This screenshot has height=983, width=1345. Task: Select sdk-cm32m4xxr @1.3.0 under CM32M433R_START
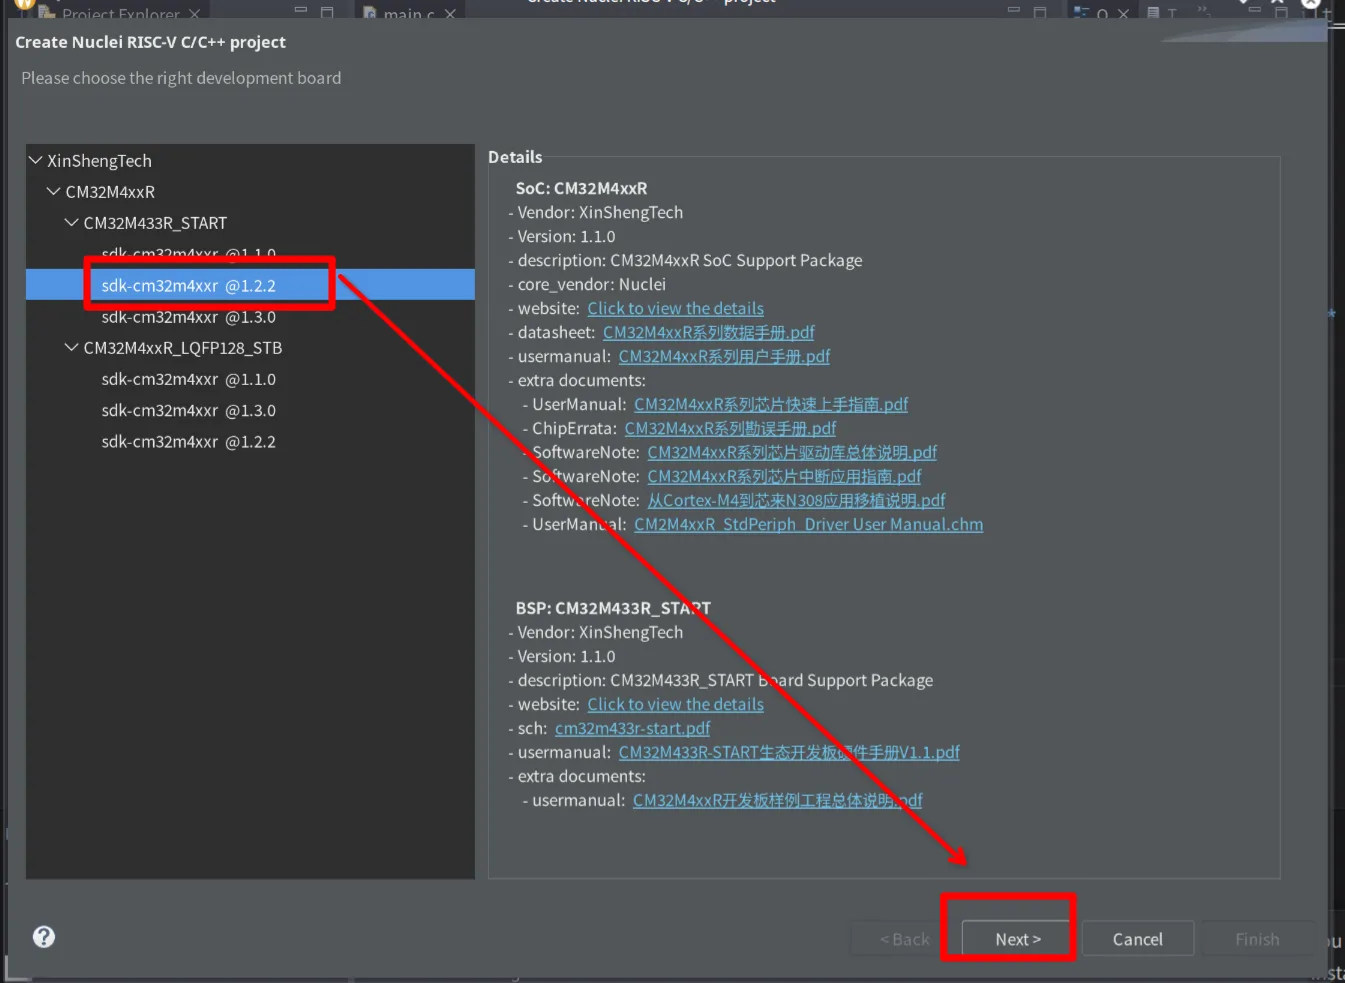(x=188, y=317)
